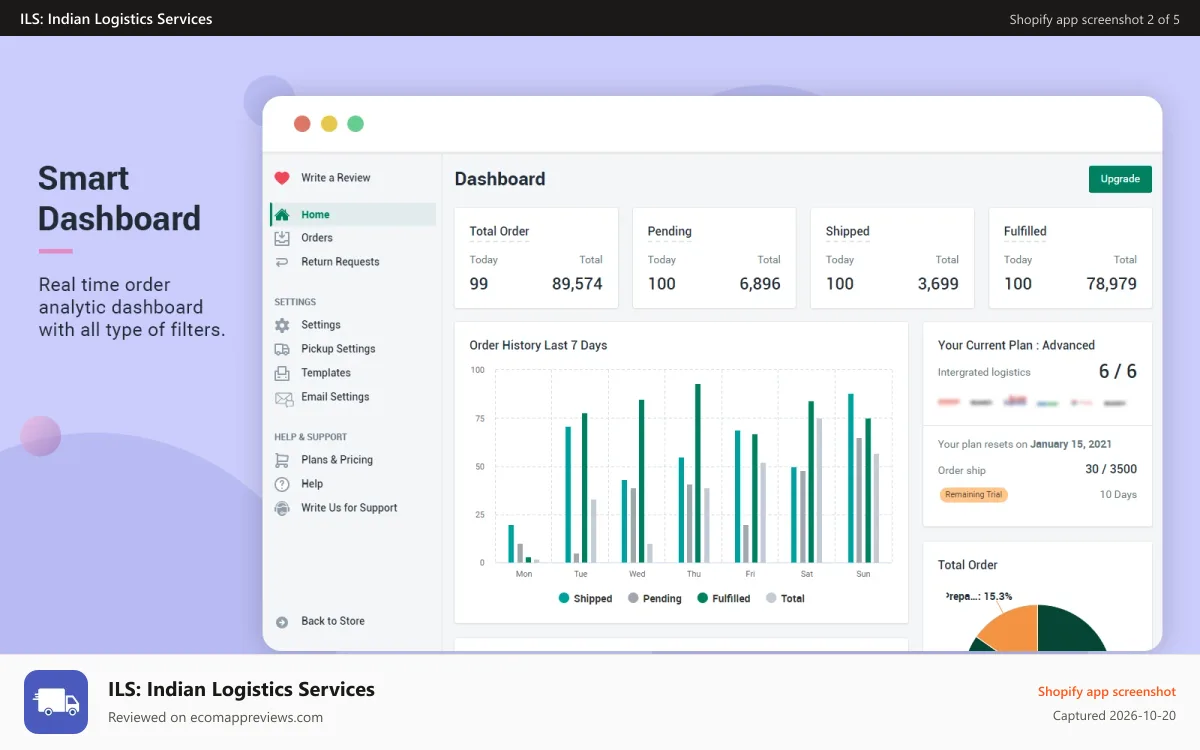This screenshot has height=750, width=1200.
Task: Click the Plans & Pricing cart icon
Action: 282,460
